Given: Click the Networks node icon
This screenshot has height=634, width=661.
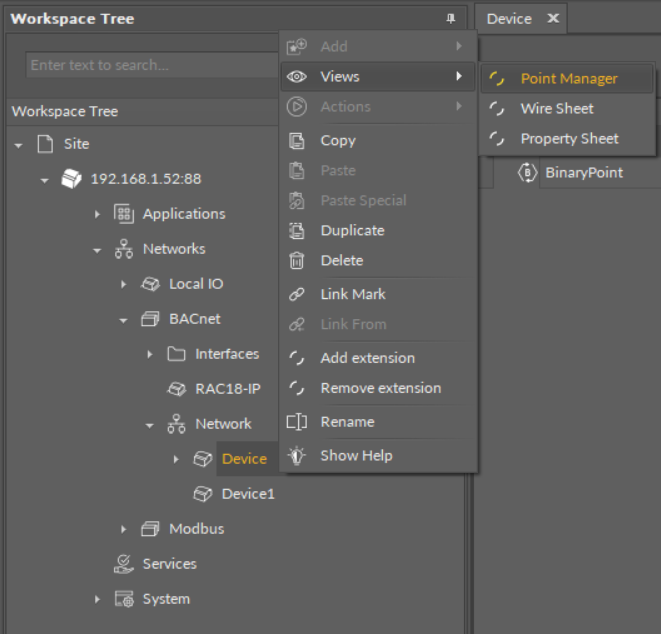Looking at the screenshot, I should pos(124,249).
